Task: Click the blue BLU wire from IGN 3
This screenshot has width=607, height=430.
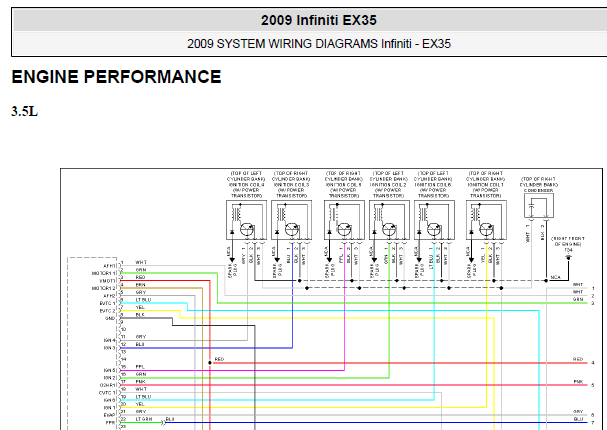Action: pyautogui.click(x=205, y=348)
